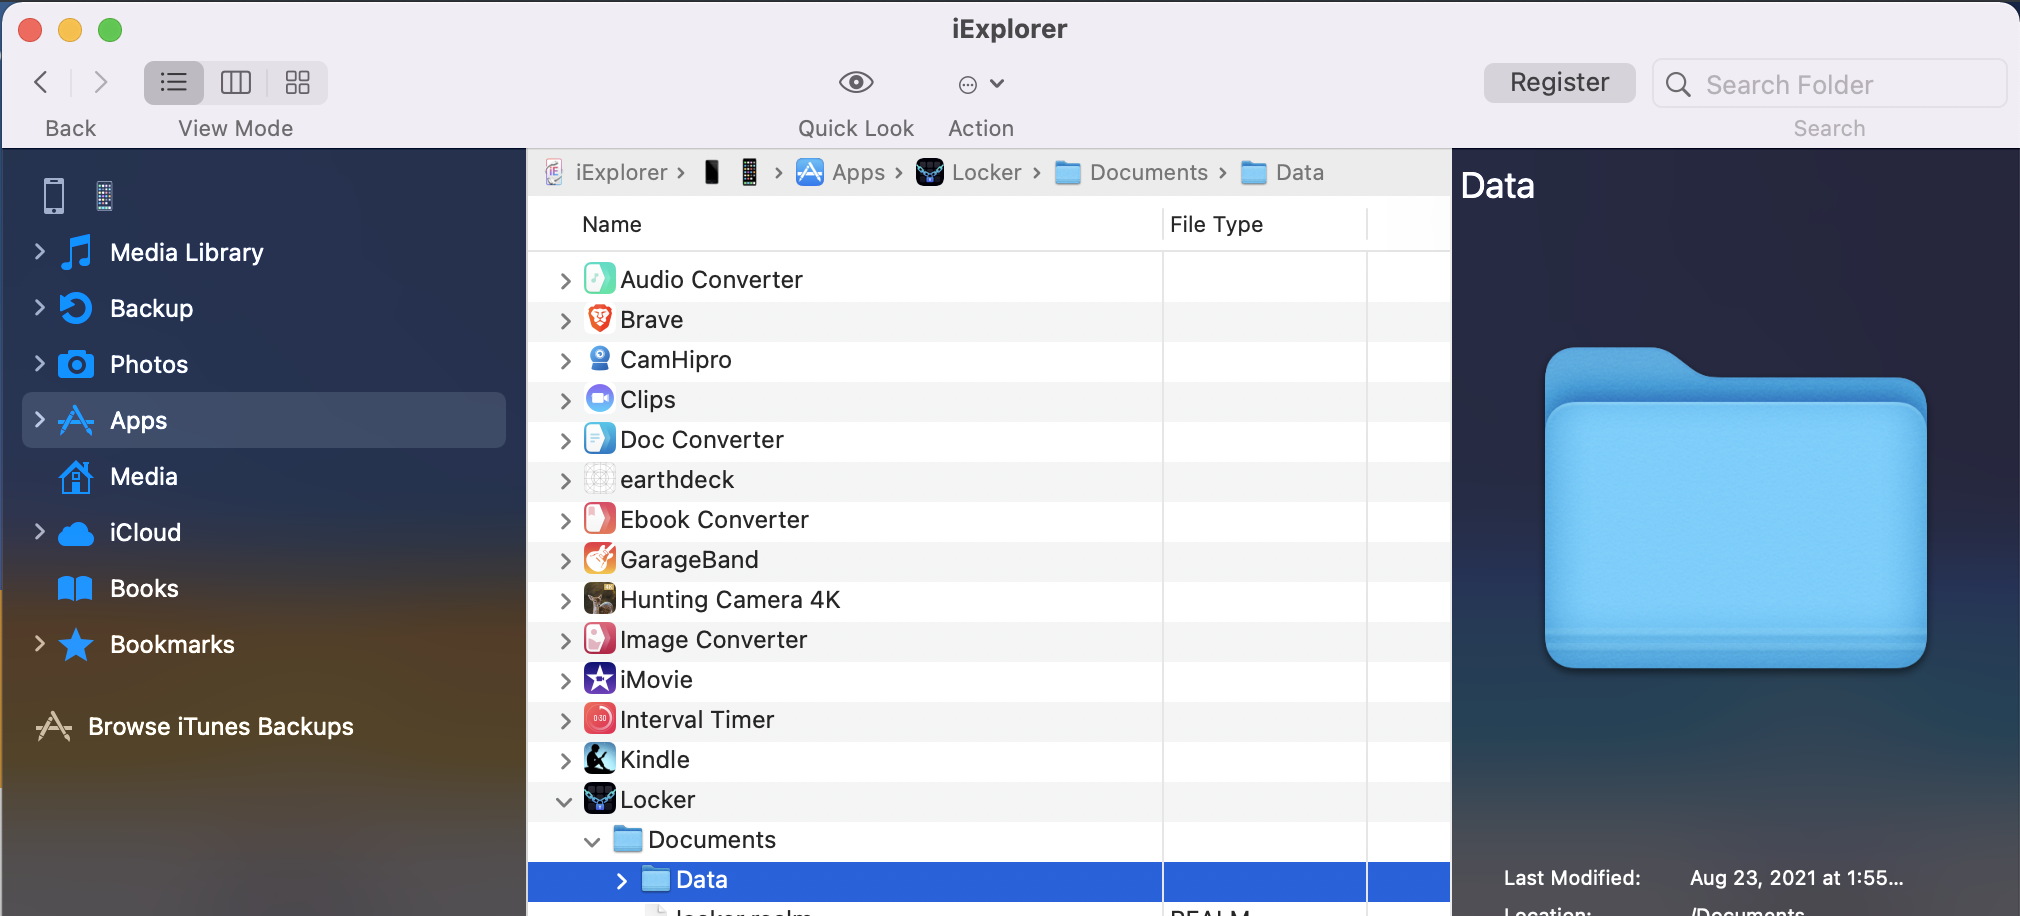The width and height of the screenshot is (2020, 916).
Task: Select Interval Timer app icon
Action: (x=600, y=719)
